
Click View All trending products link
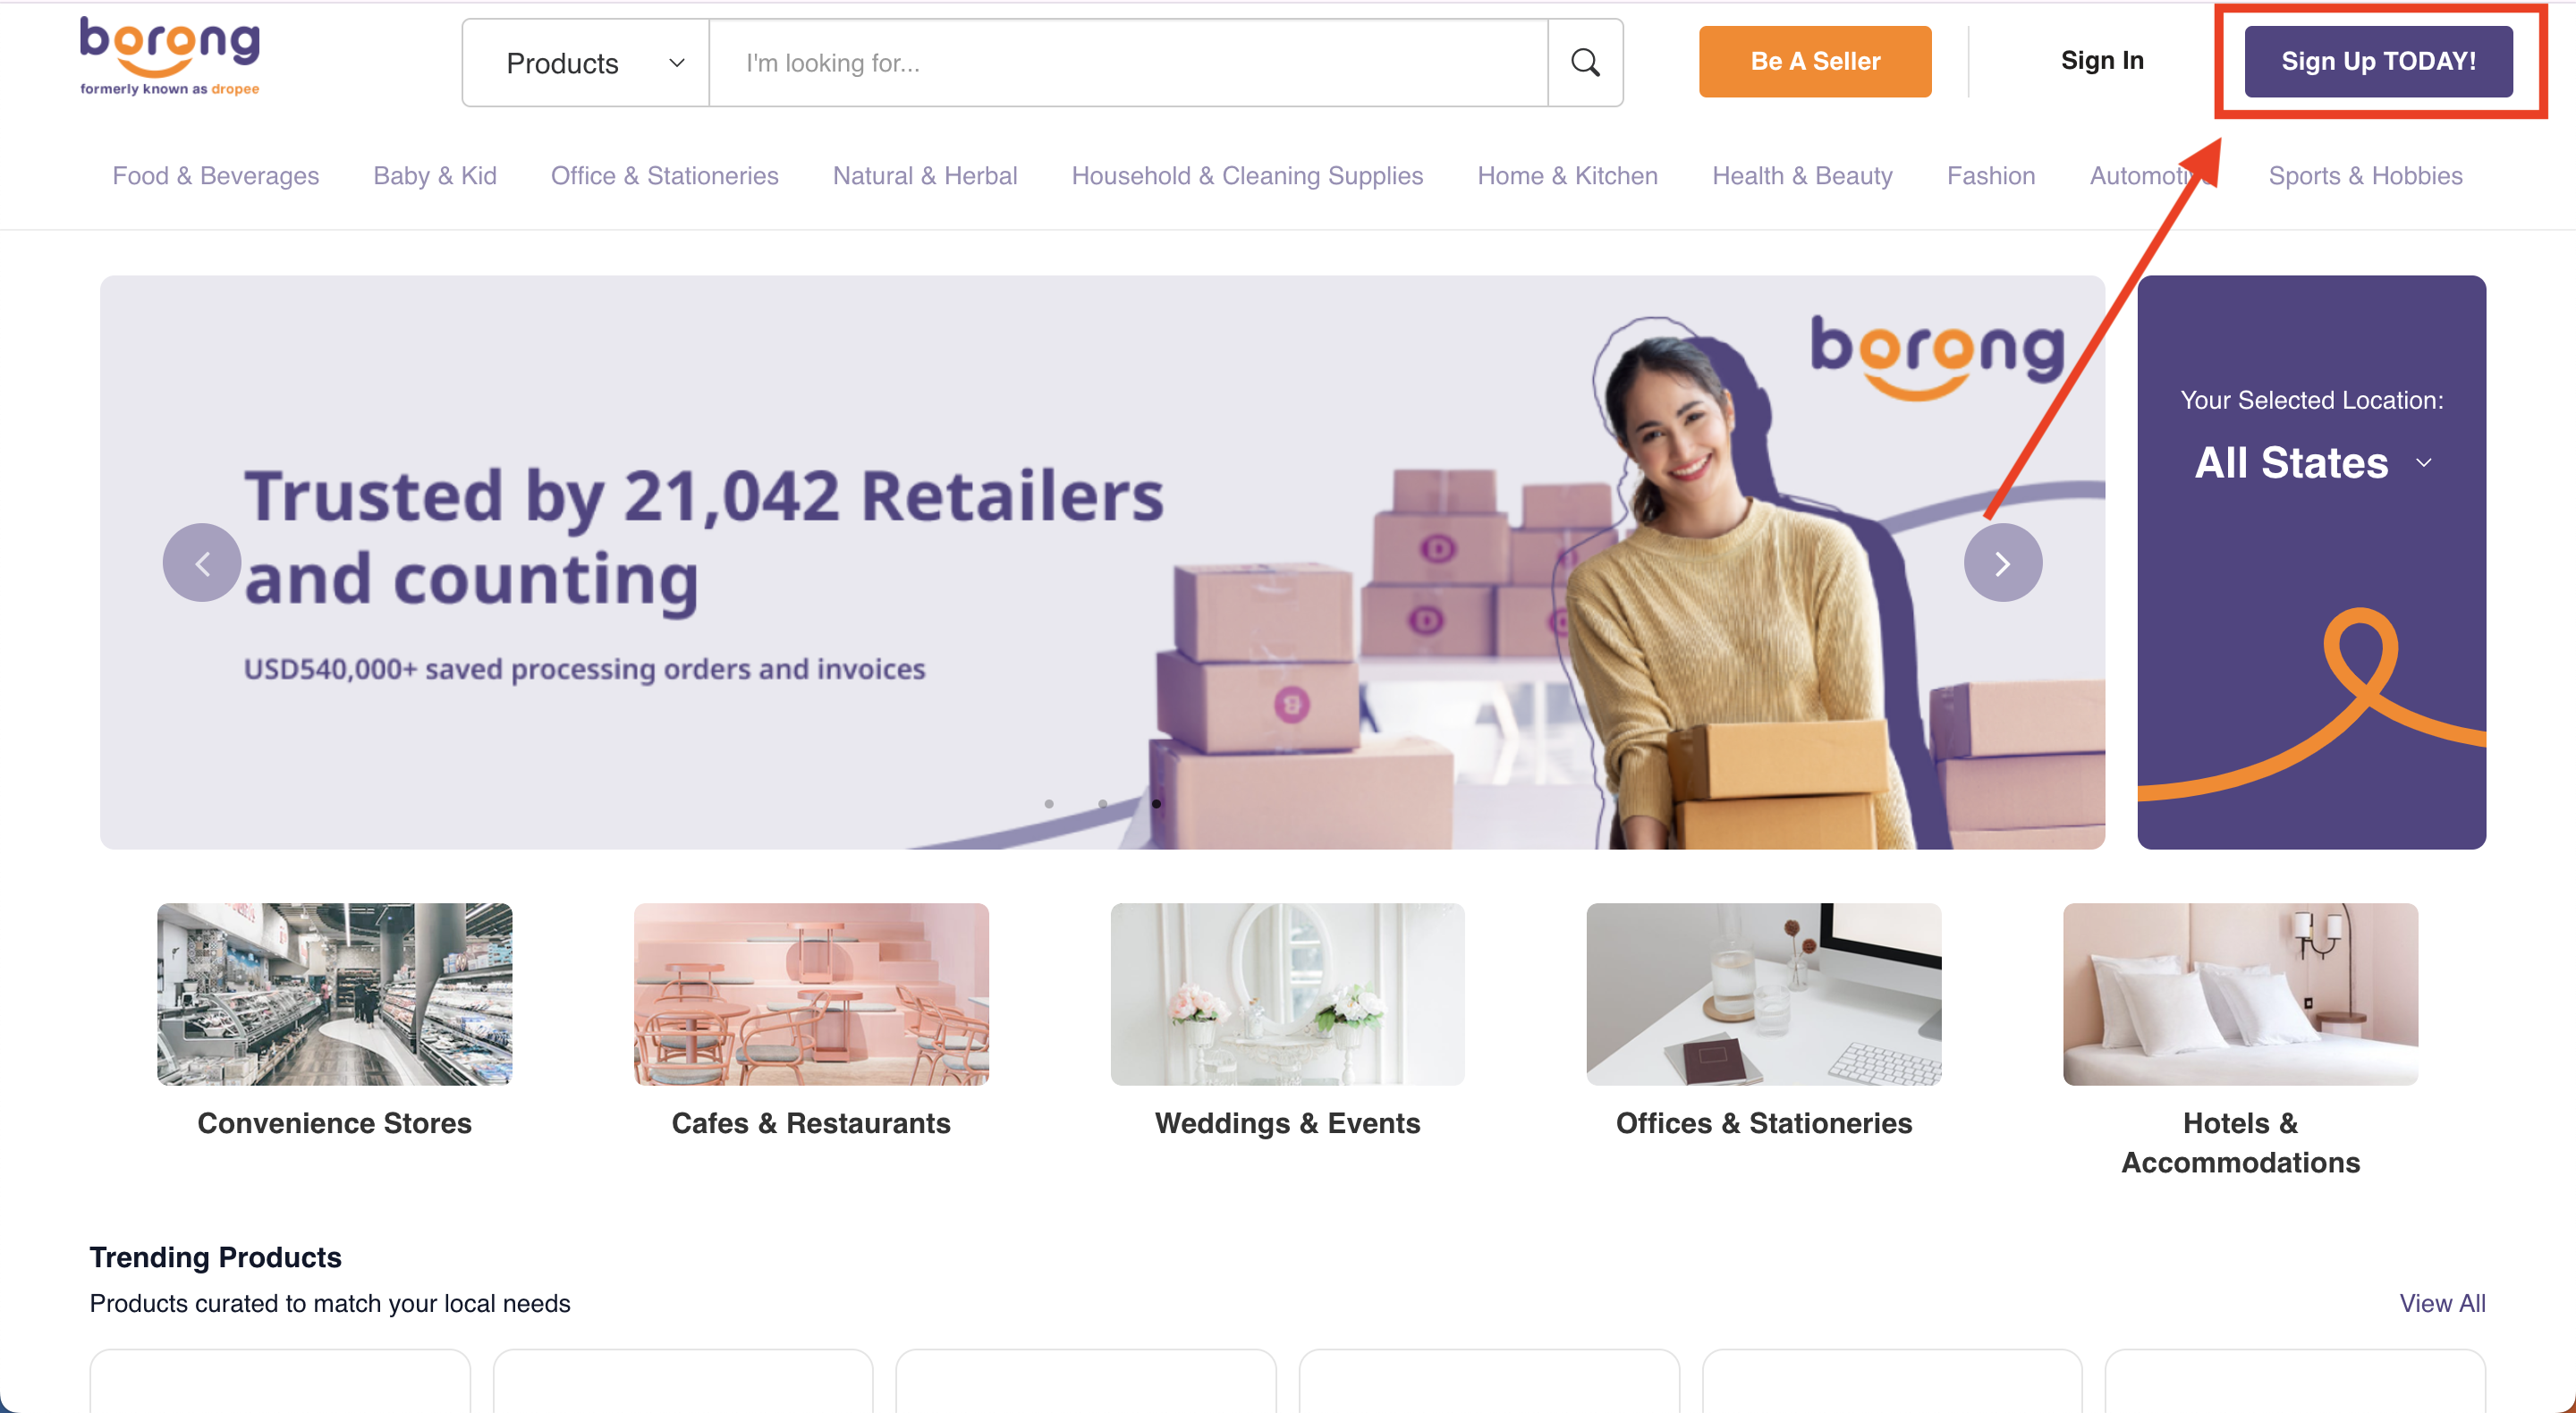click(2442, 1303)
